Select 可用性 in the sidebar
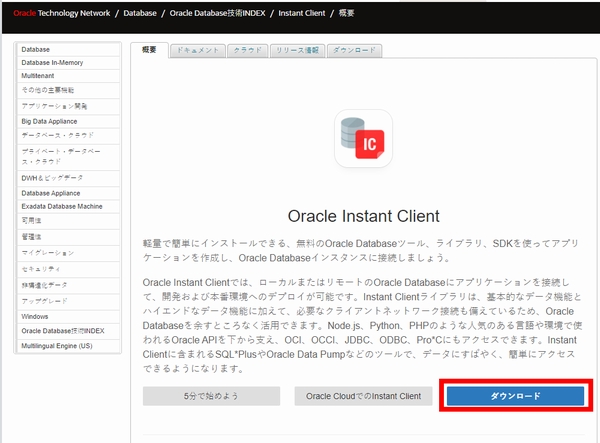 point(68,221)
